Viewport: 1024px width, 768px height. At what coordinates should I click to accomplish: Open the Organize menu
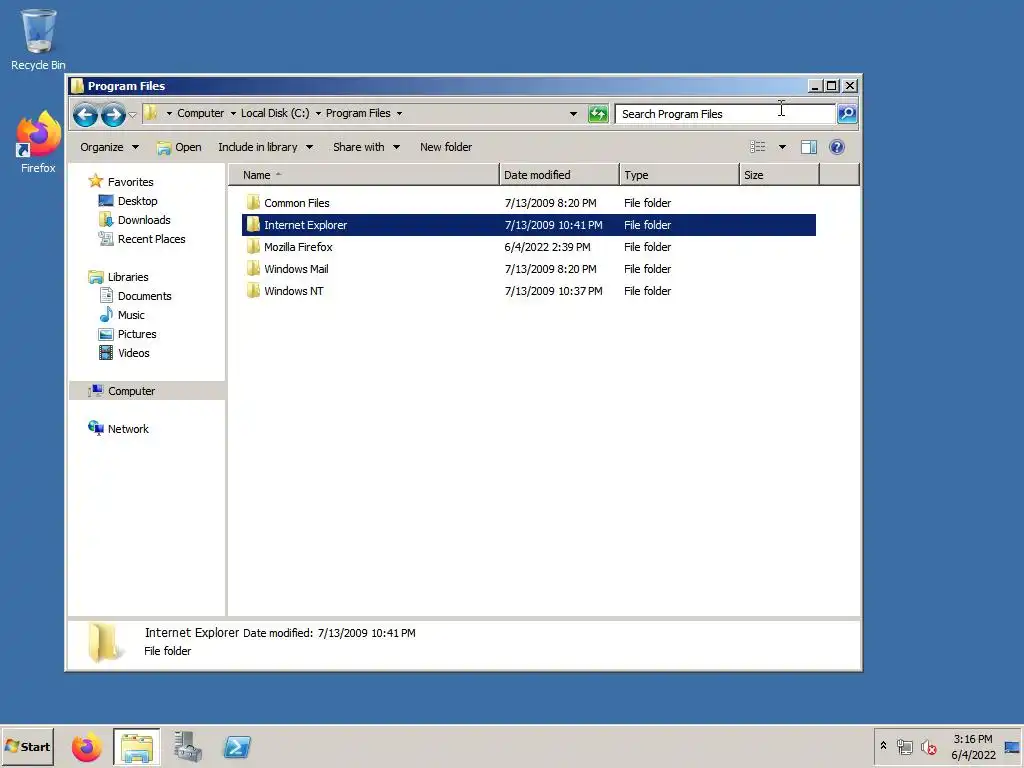click(x=109, y=147)
